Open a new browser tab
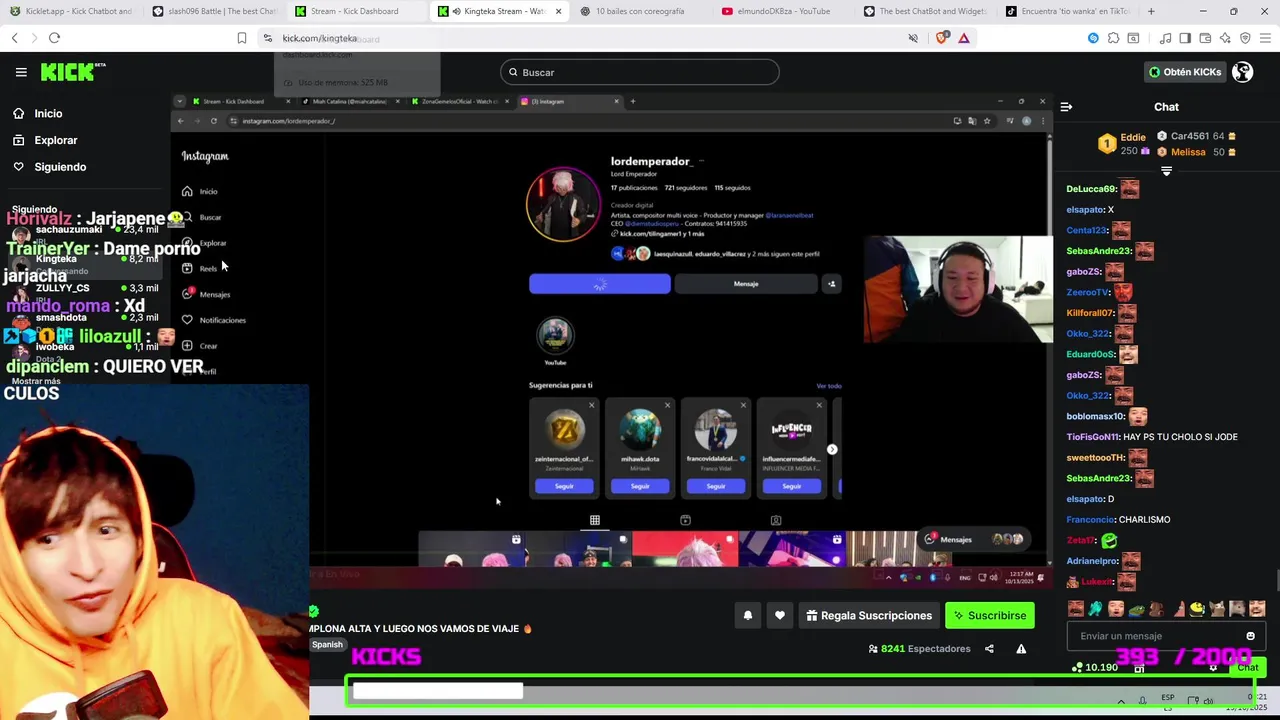Viewport: 1280px width, 720px height. point(1151,11)
